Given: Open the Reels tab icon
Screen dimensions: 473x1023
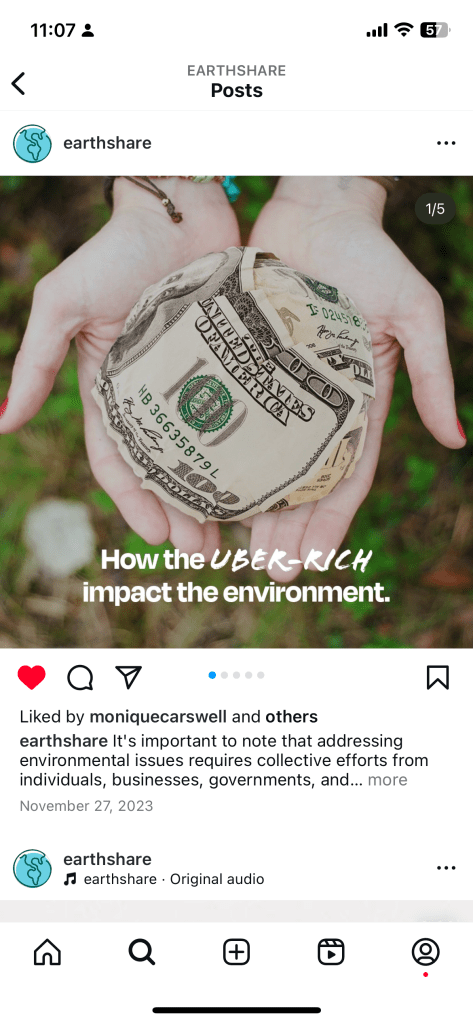Looking at the screenshot, I should (x=331, y=953).
